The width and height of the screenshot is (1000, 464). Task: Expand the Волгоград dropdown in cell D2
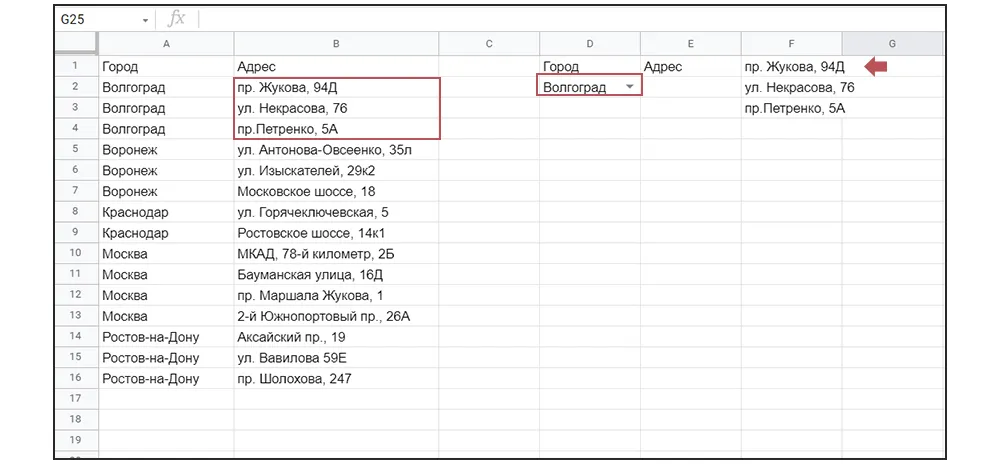pos(629,87)
